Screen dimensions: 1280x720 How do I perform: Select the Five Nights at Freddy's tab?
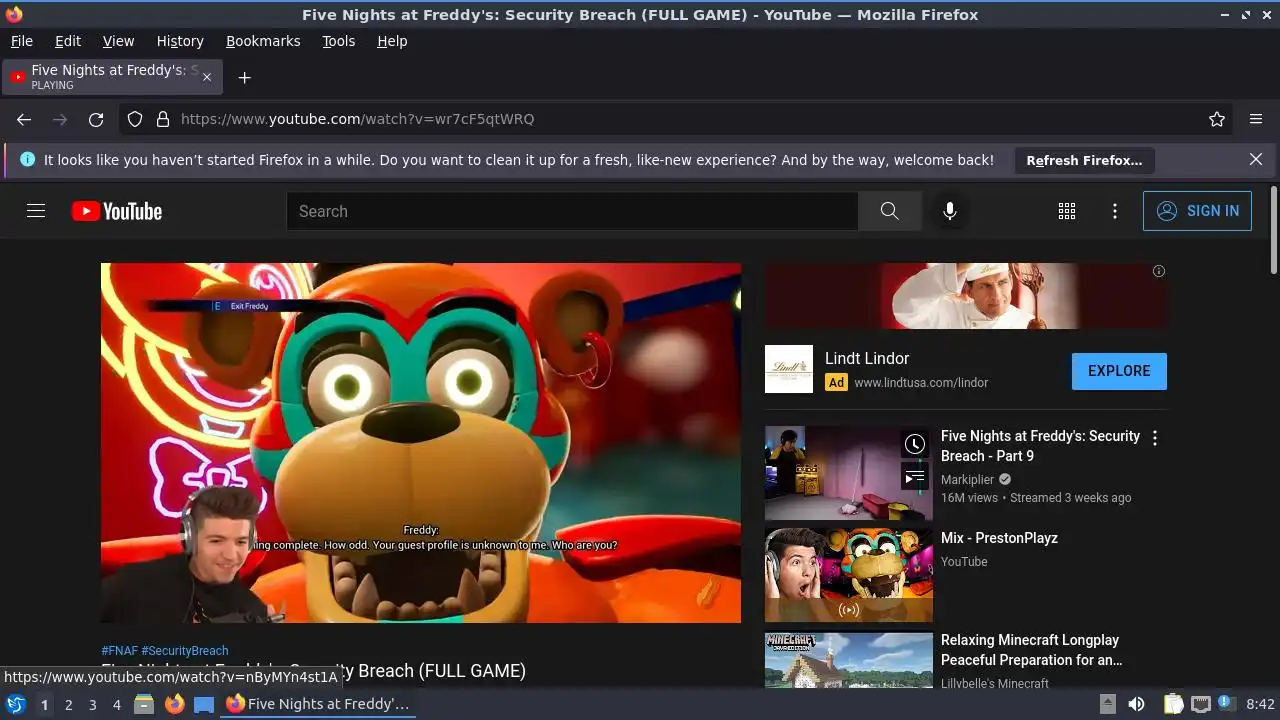[x=113, y=77]
